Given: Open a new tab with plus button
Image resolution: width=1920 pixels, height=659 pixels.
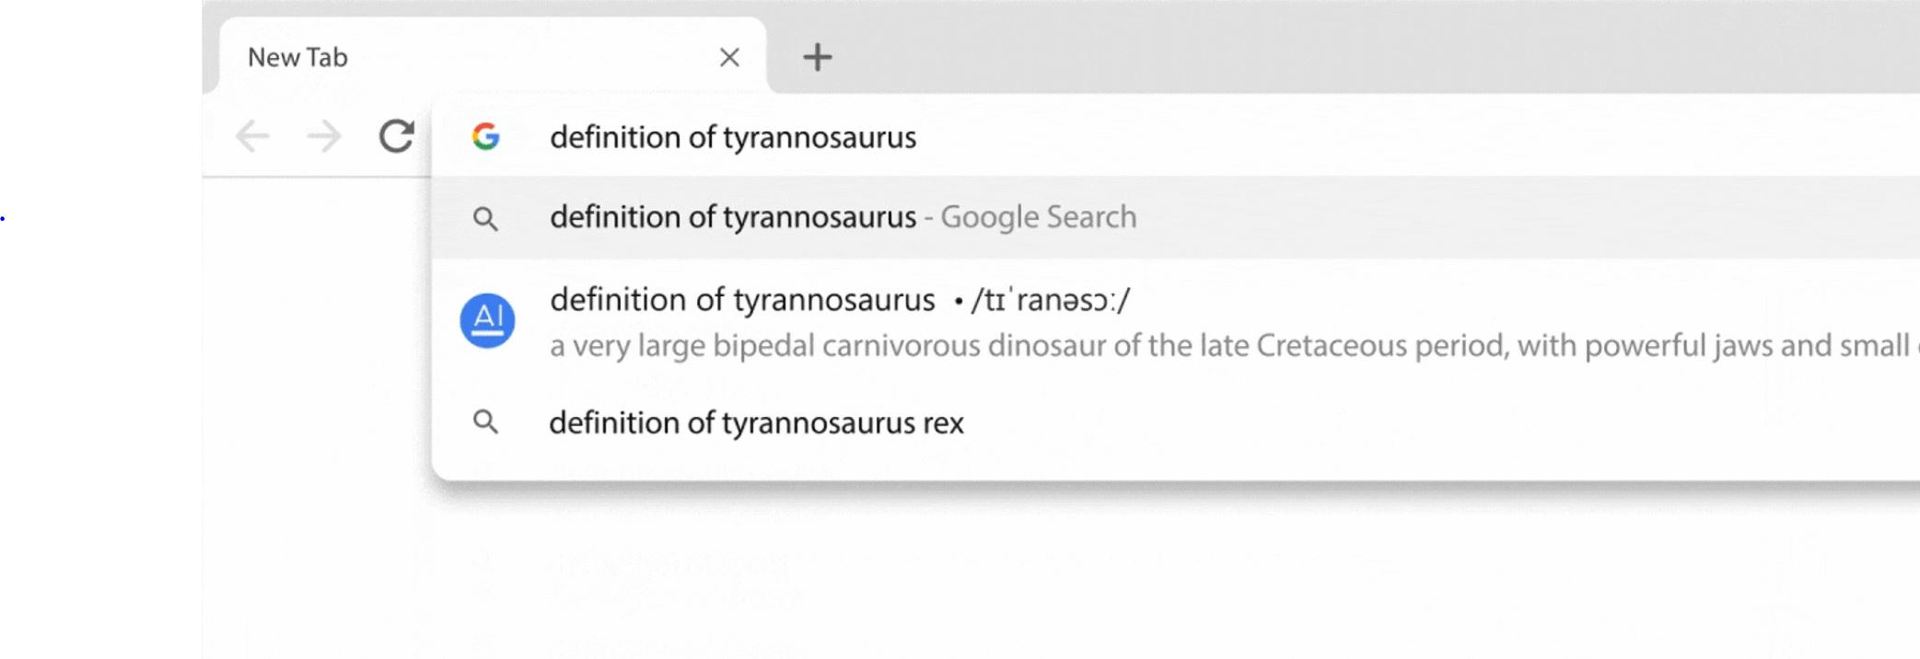Looking at the screenshot, I should 817,57.
